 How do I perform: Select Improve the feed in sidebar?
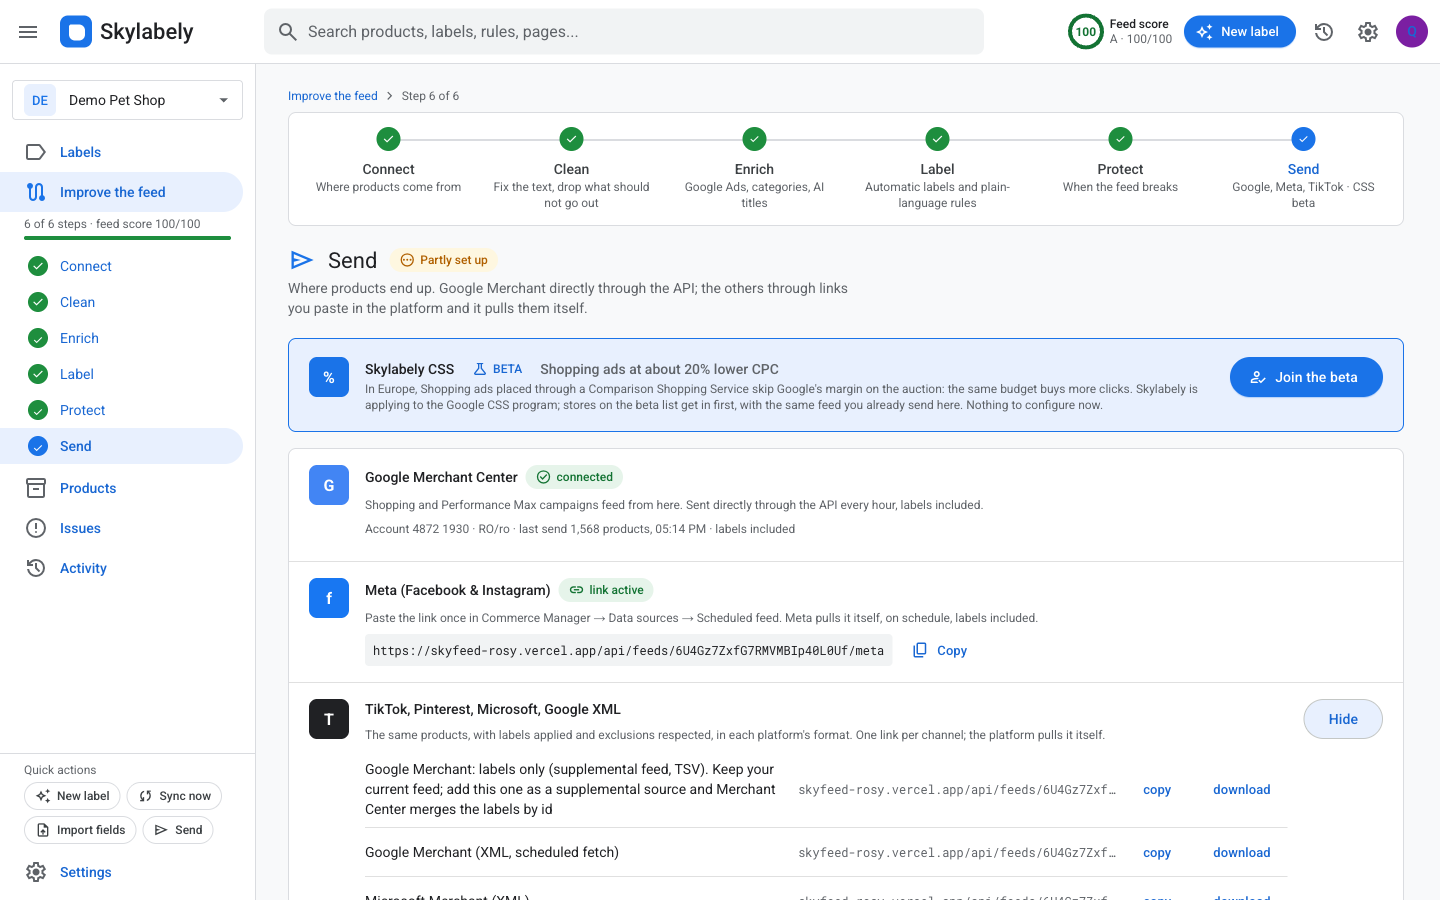[x=121, y=192]
